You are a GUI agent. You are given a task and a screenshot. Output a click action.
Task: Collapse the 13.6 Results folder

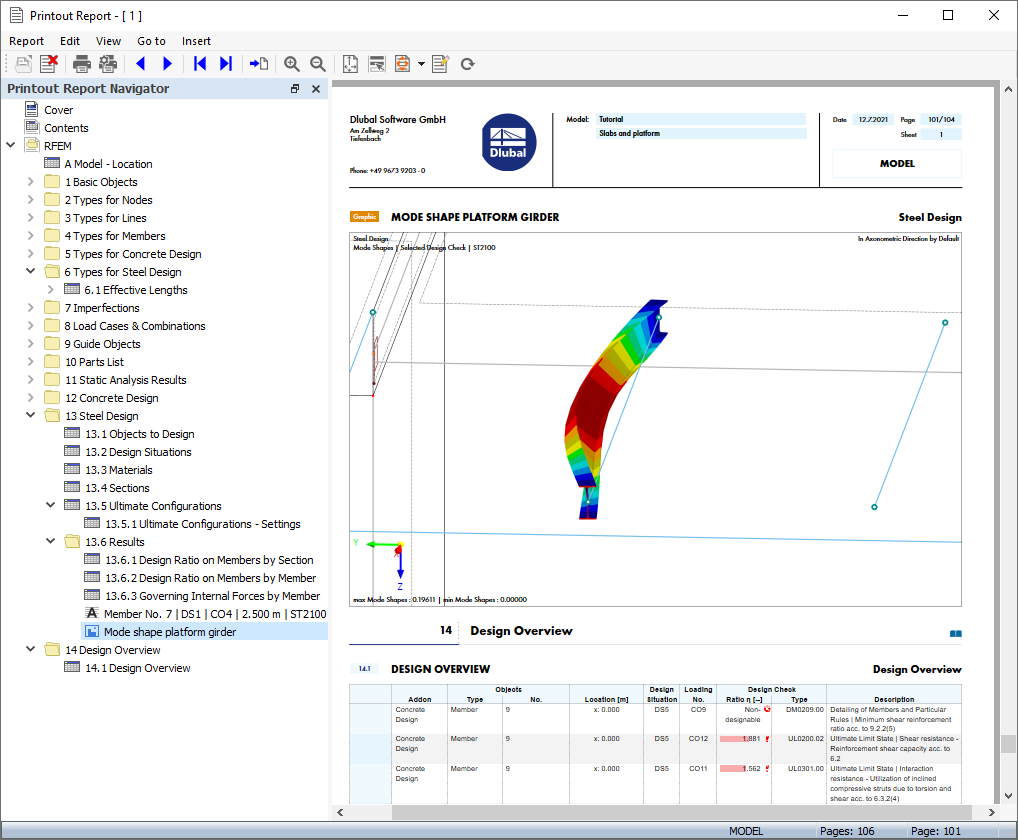[51, 541]
